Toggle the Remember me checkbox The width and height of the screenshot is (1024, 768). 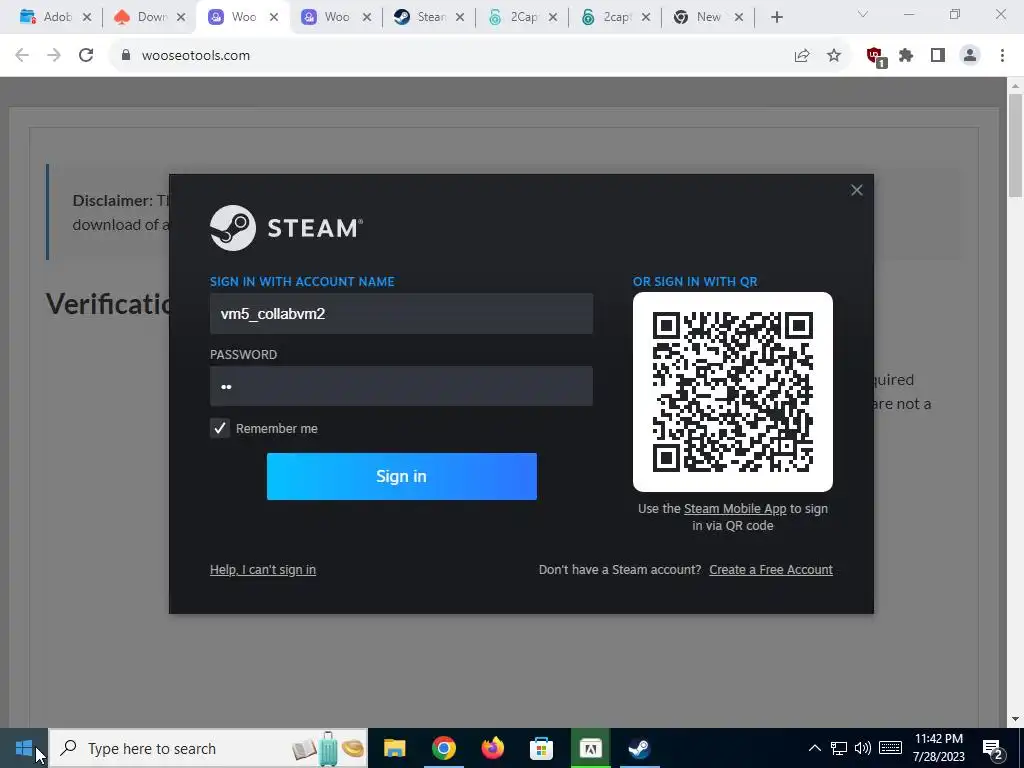pyautogui.click(x=219, y=428)
